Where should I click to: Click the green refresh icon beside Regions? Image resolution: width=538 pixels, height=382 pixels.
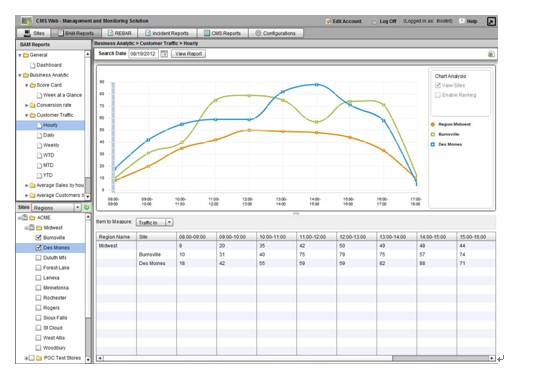coord(86,207)
